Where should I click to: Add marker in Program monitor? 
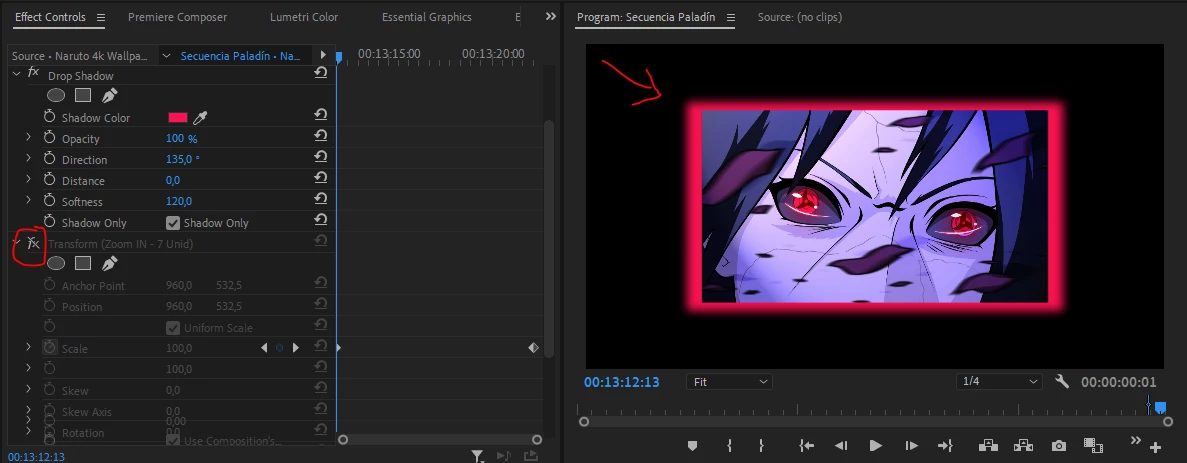coord(692,446)
